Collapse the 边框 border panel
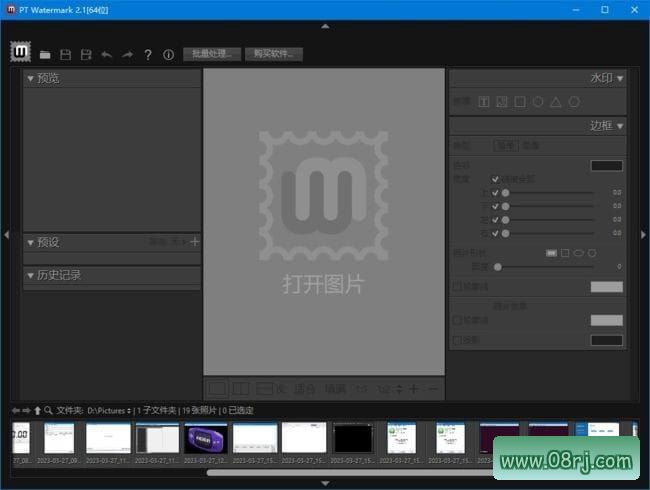Image resolution: width=650 pixels, height=490 pixels. pos(620,126)
